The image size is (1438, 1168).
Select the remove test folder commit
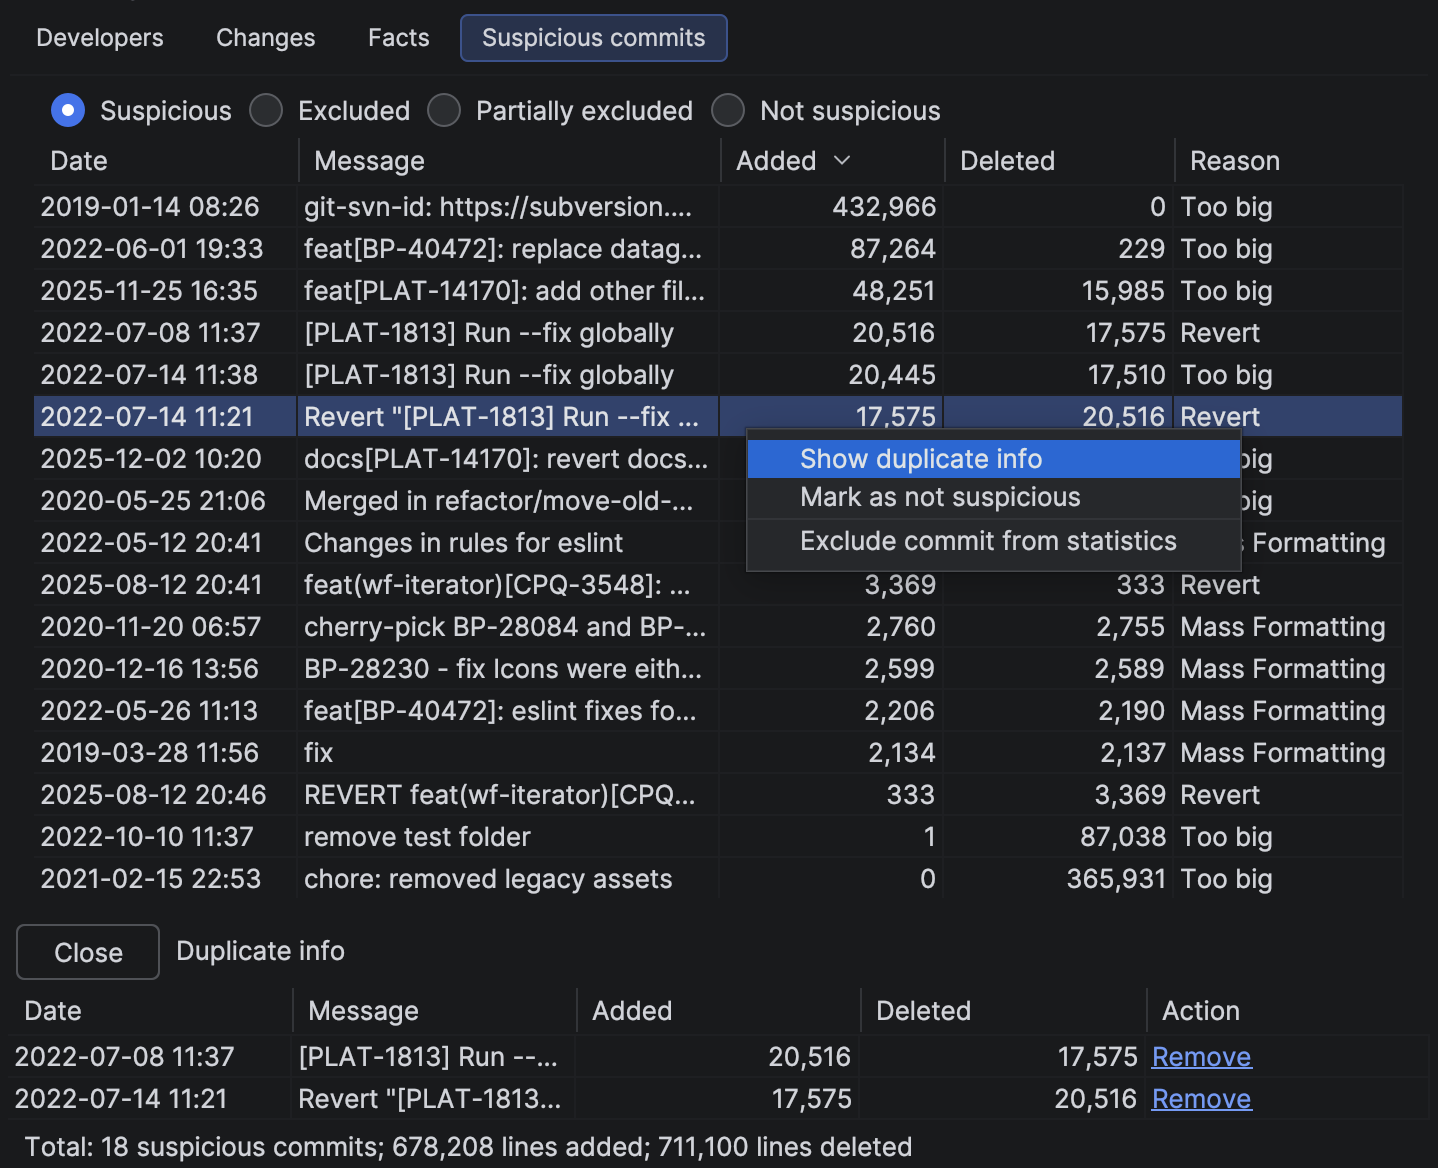click(400, 837)
